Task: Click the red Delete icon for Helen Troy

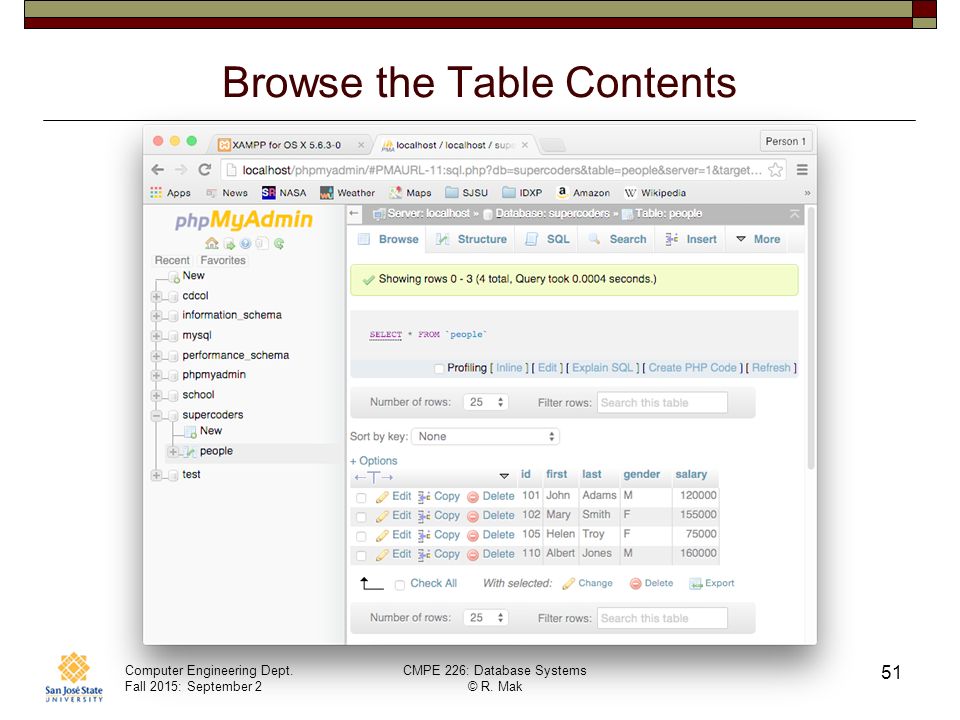Action: [x=473, y=536]
